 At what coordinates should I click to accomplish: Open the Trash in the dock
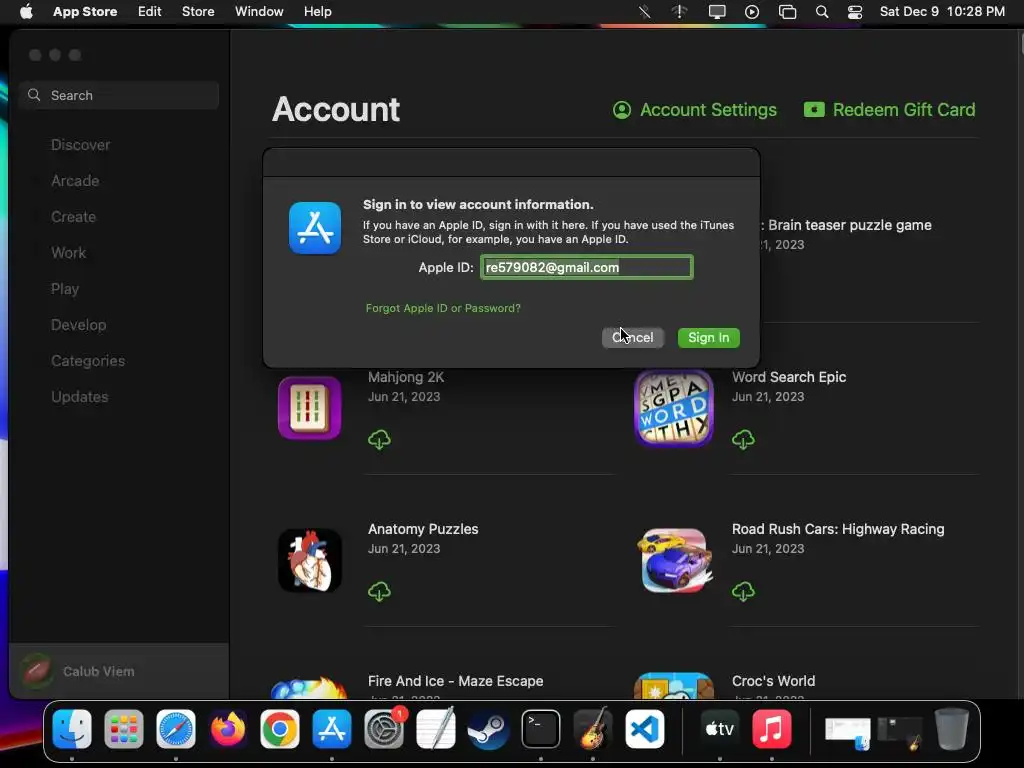(952, 729)
